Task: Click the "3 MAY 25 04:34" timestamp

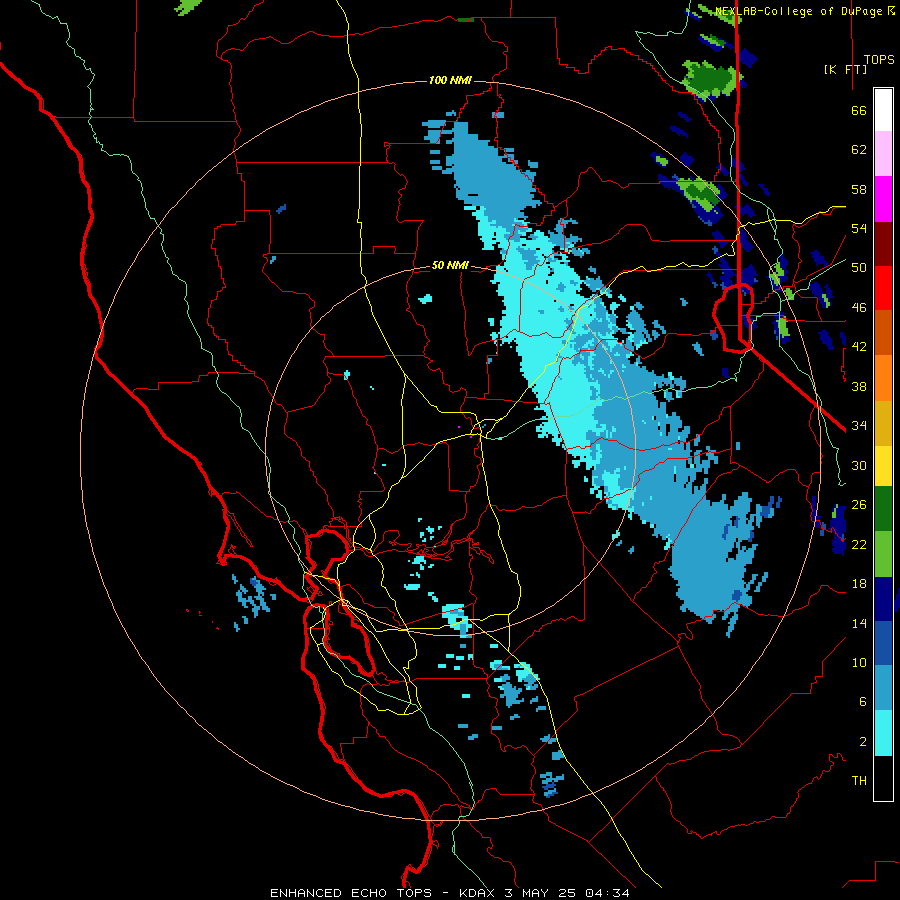Action: point(567,893)
